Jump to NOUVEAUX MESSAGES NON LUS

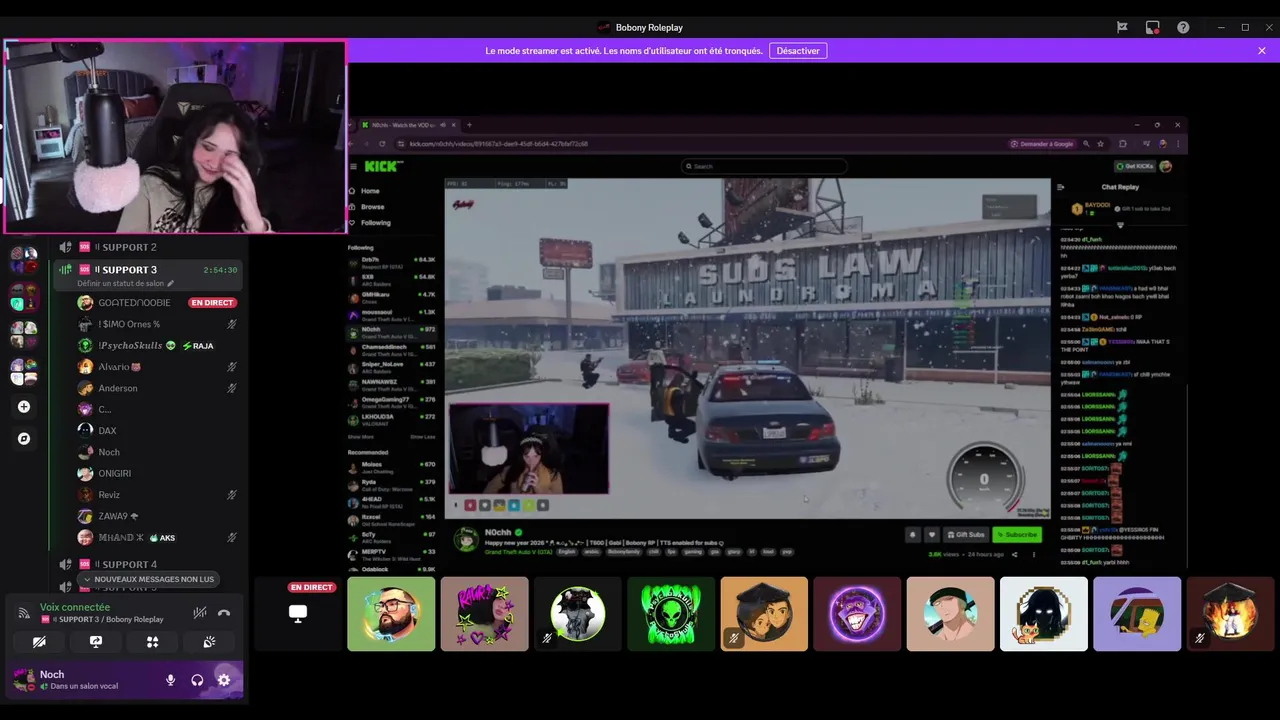[148, 579]
